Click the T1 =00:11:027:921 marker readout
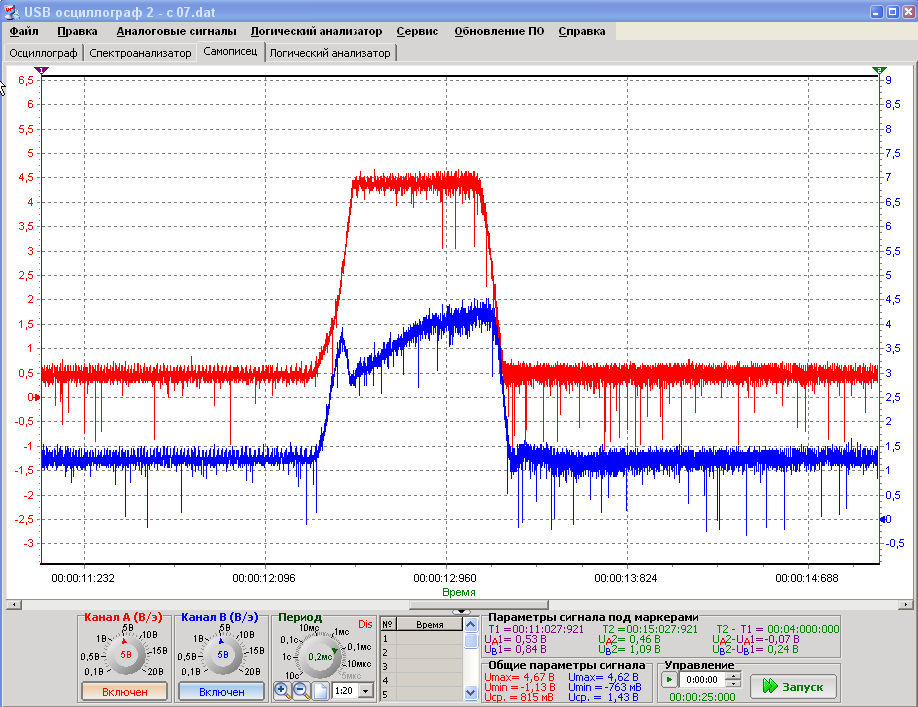The height and width of the screenshot is (707, 918). click(x=536, y=629)
